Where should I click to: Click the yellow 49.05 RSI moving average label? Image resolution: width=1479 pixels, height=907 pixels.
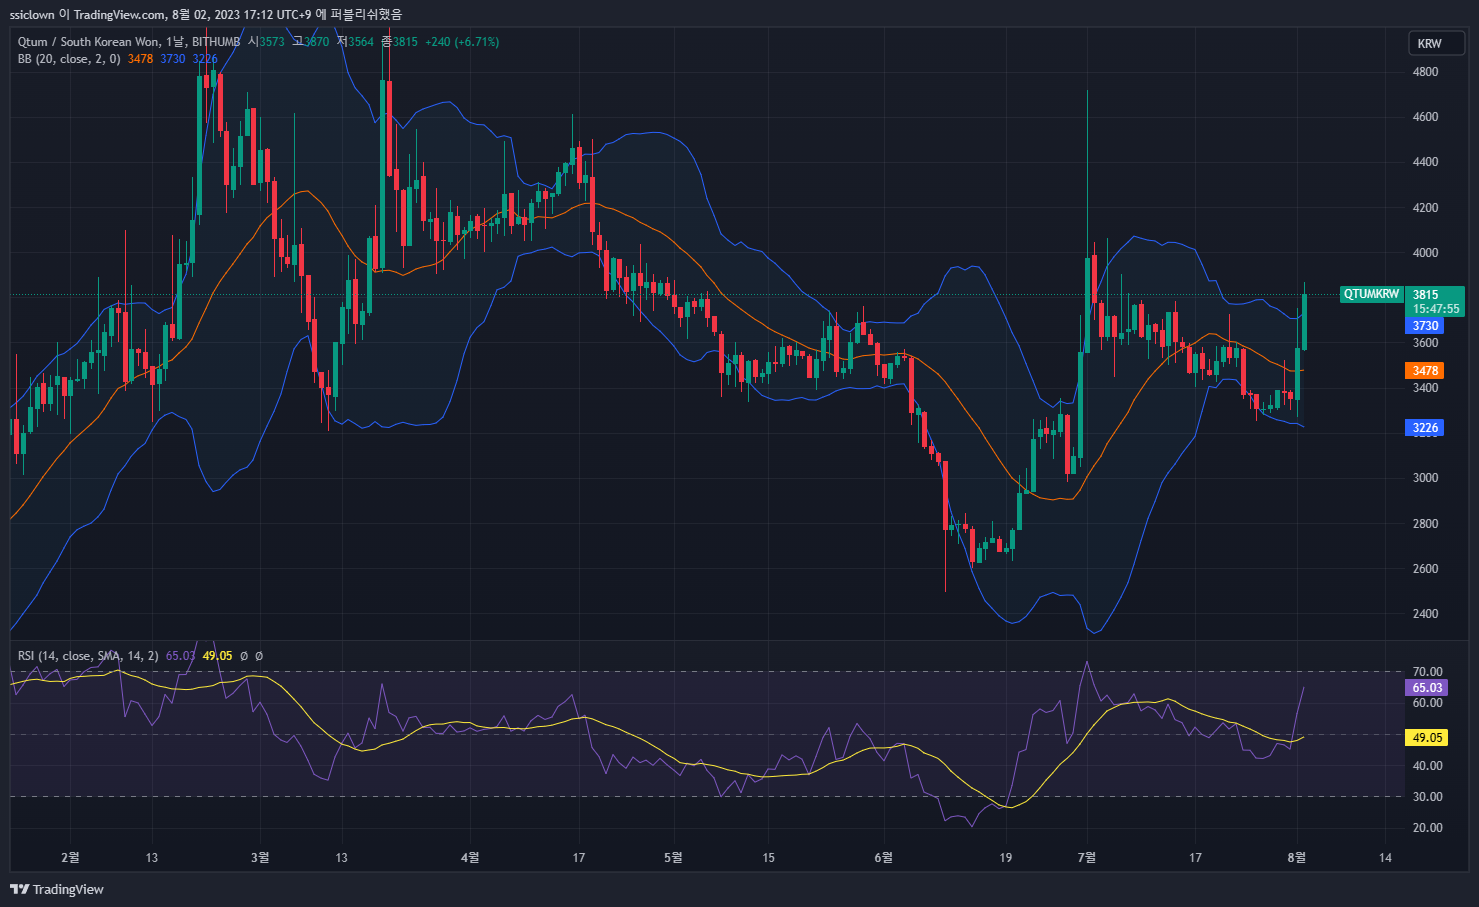pyautogui.click(x=1427, y=738)
